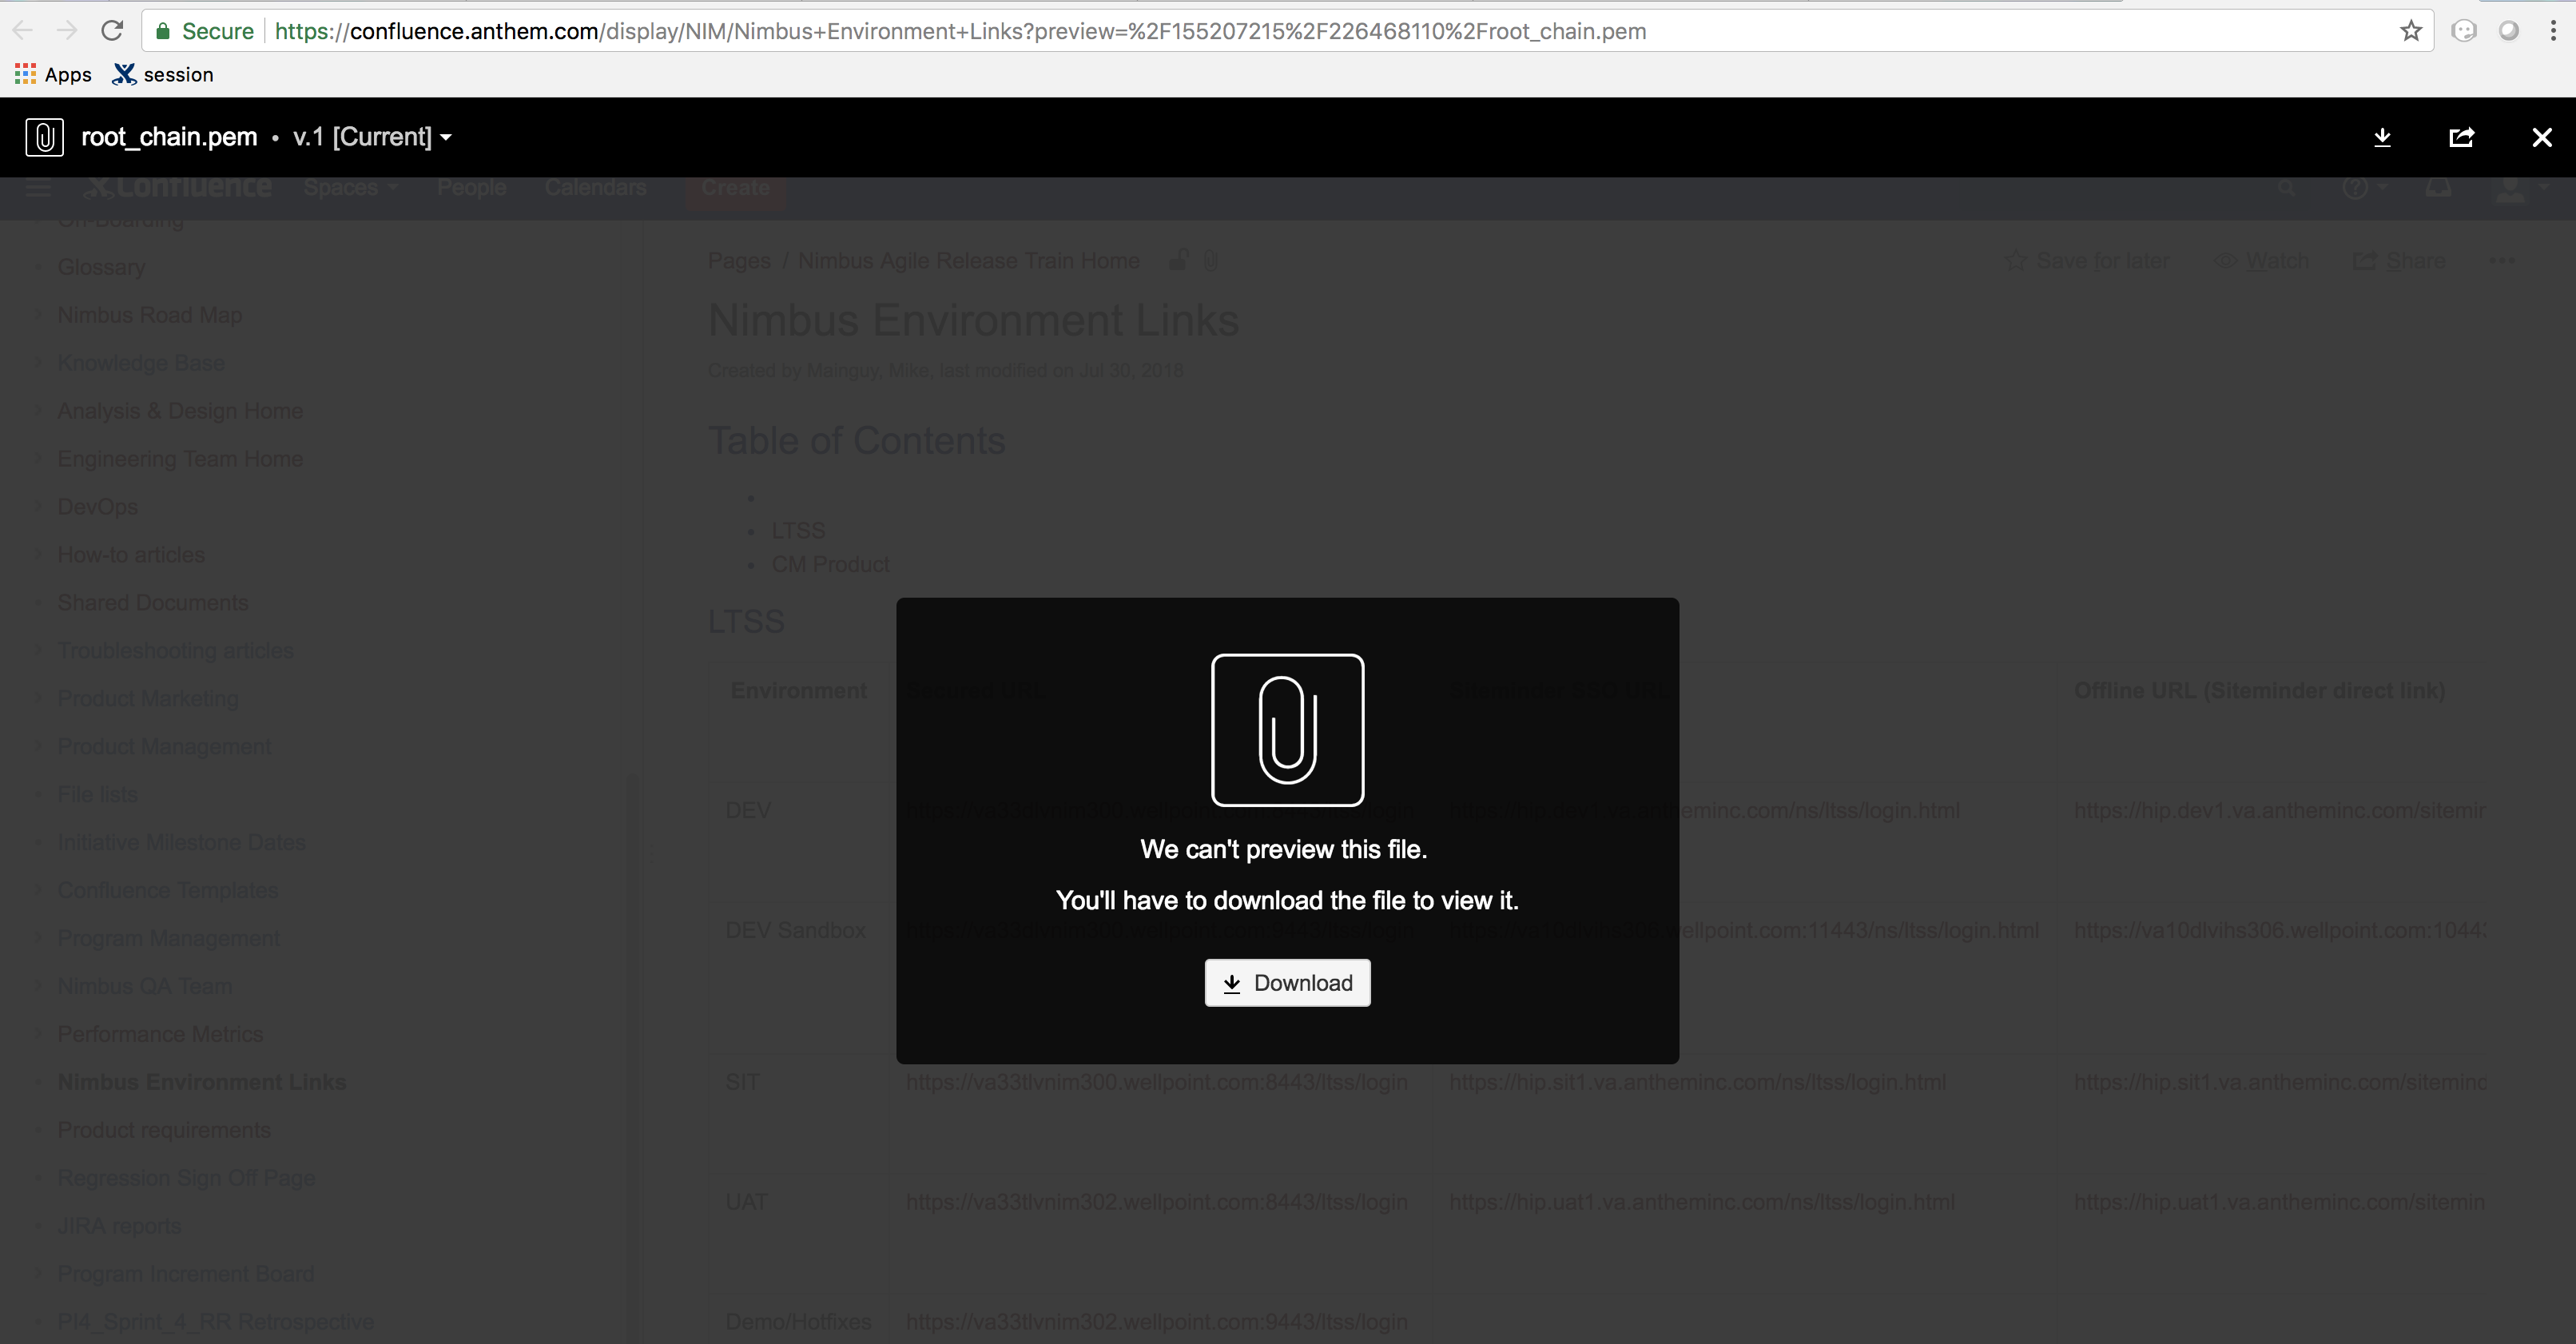Open Performance Metrics in sidebar
The height and width of the screenshot is (1344, 2576).
point(160,1035)
